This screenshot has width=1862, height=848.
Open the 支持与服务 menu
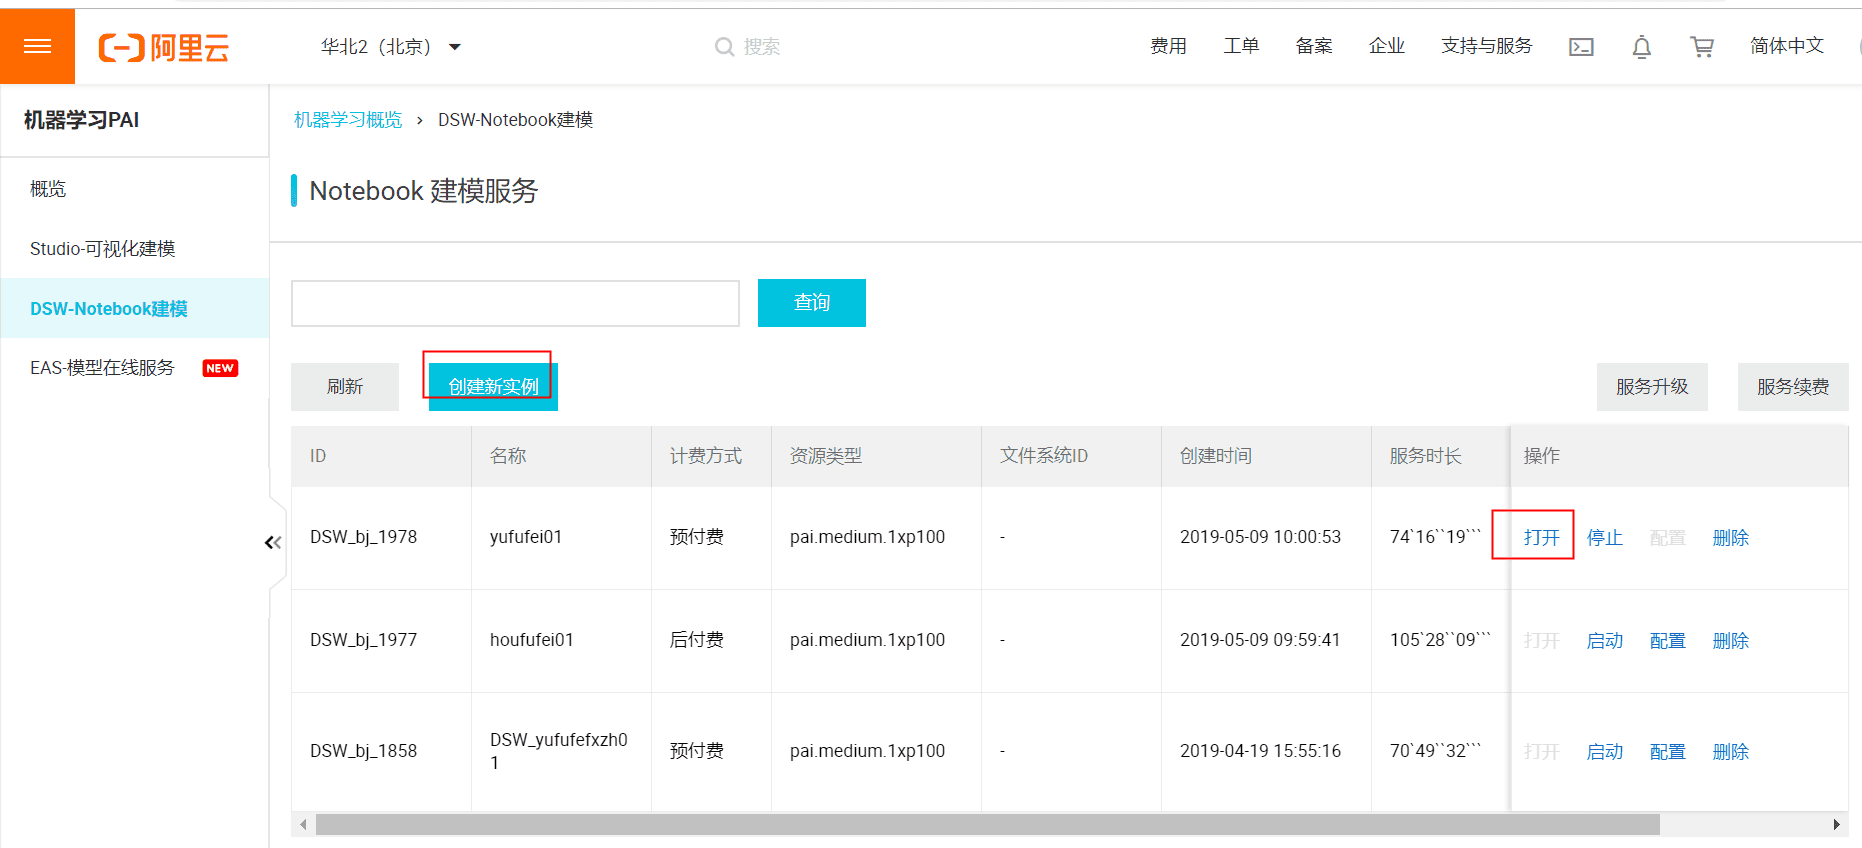tap(1486, 46)
